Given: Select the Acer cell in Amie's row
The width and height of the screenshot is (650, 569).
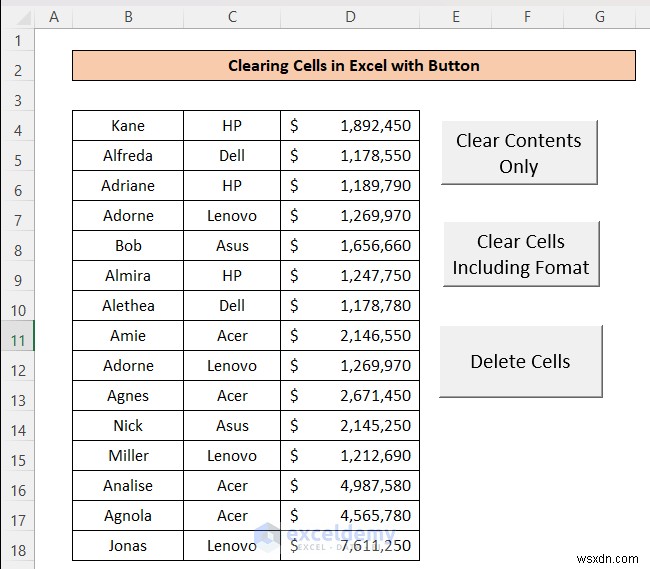Looking at the screenshot, I should coord(232,335).
